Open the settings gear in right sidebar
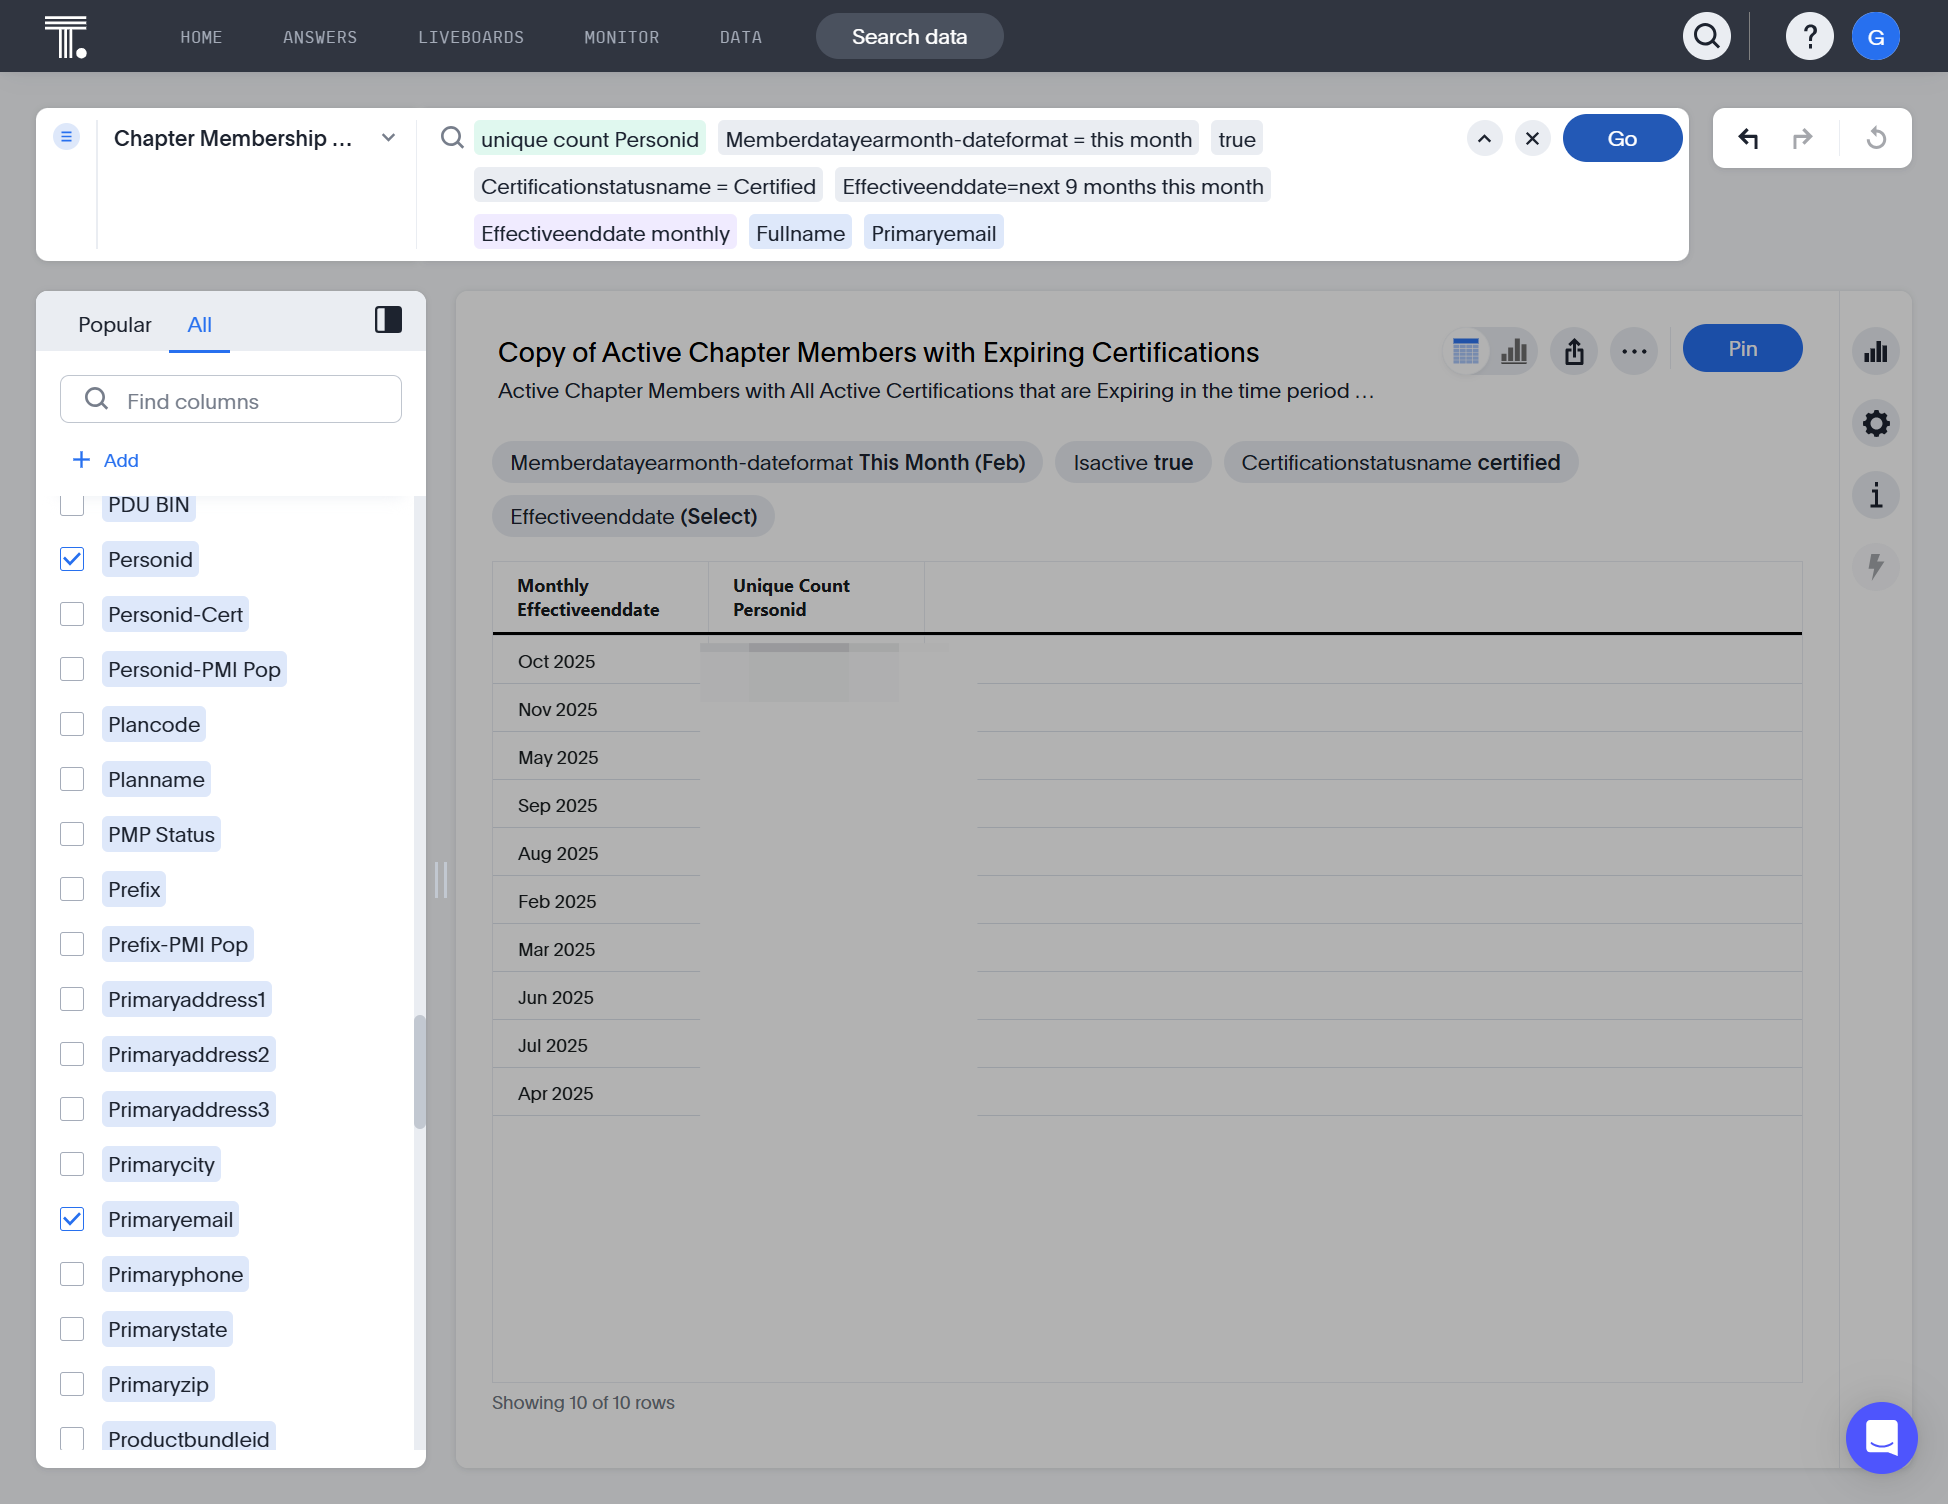 click(1876, 423)
